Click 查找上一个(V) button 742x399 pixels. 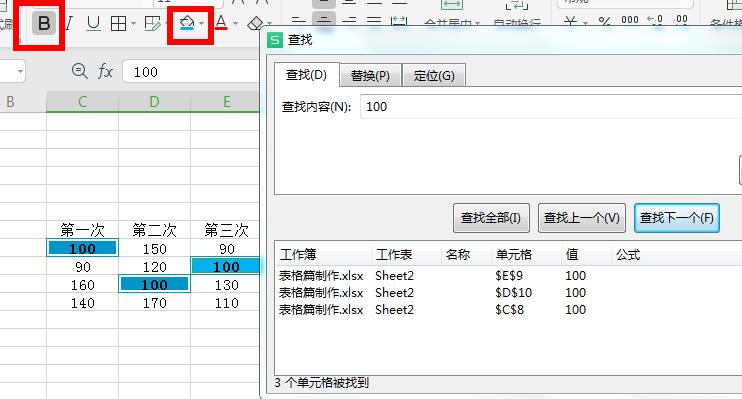coord(582,218)
